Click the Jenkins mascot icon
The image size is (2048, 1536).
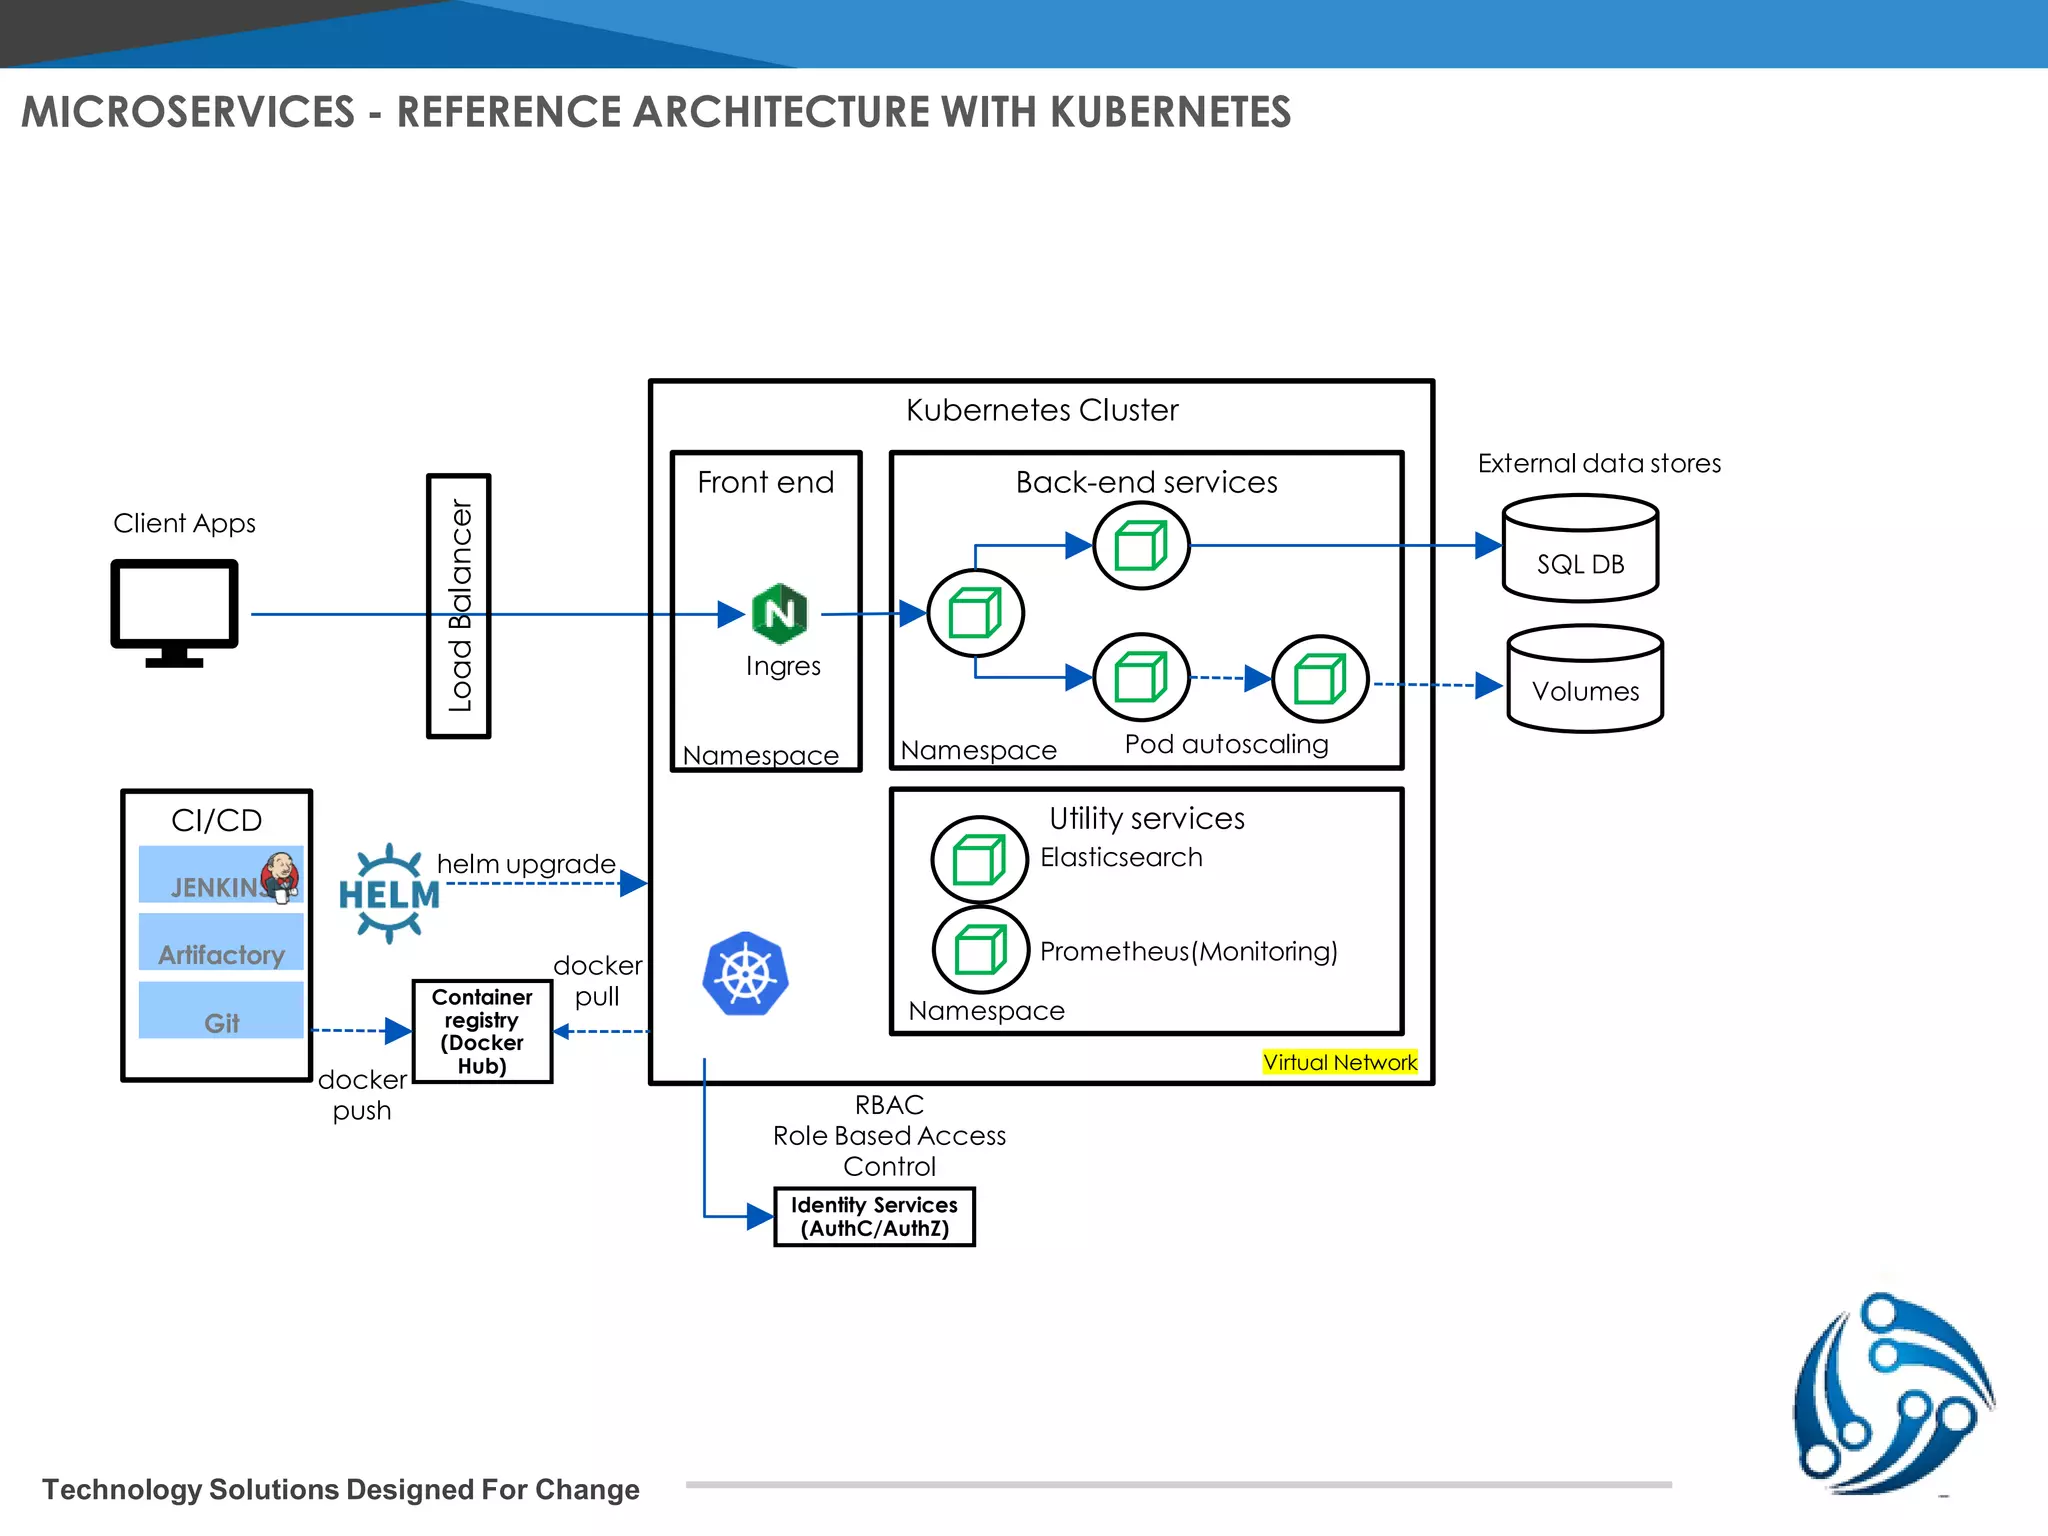[281, 875]
